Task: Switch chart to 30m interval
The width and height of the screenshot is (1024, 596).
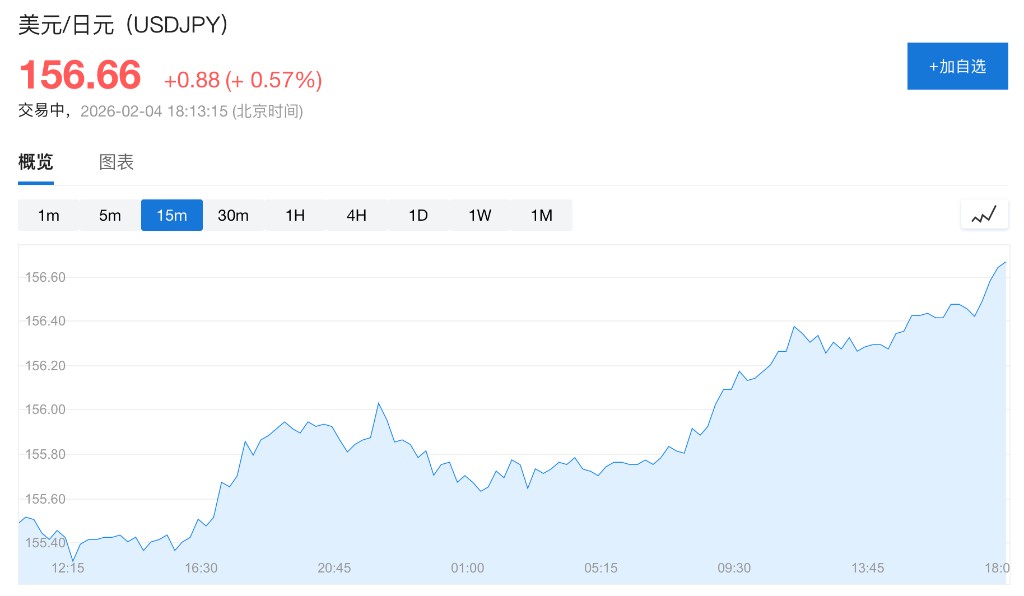Action: coord(233,215)
